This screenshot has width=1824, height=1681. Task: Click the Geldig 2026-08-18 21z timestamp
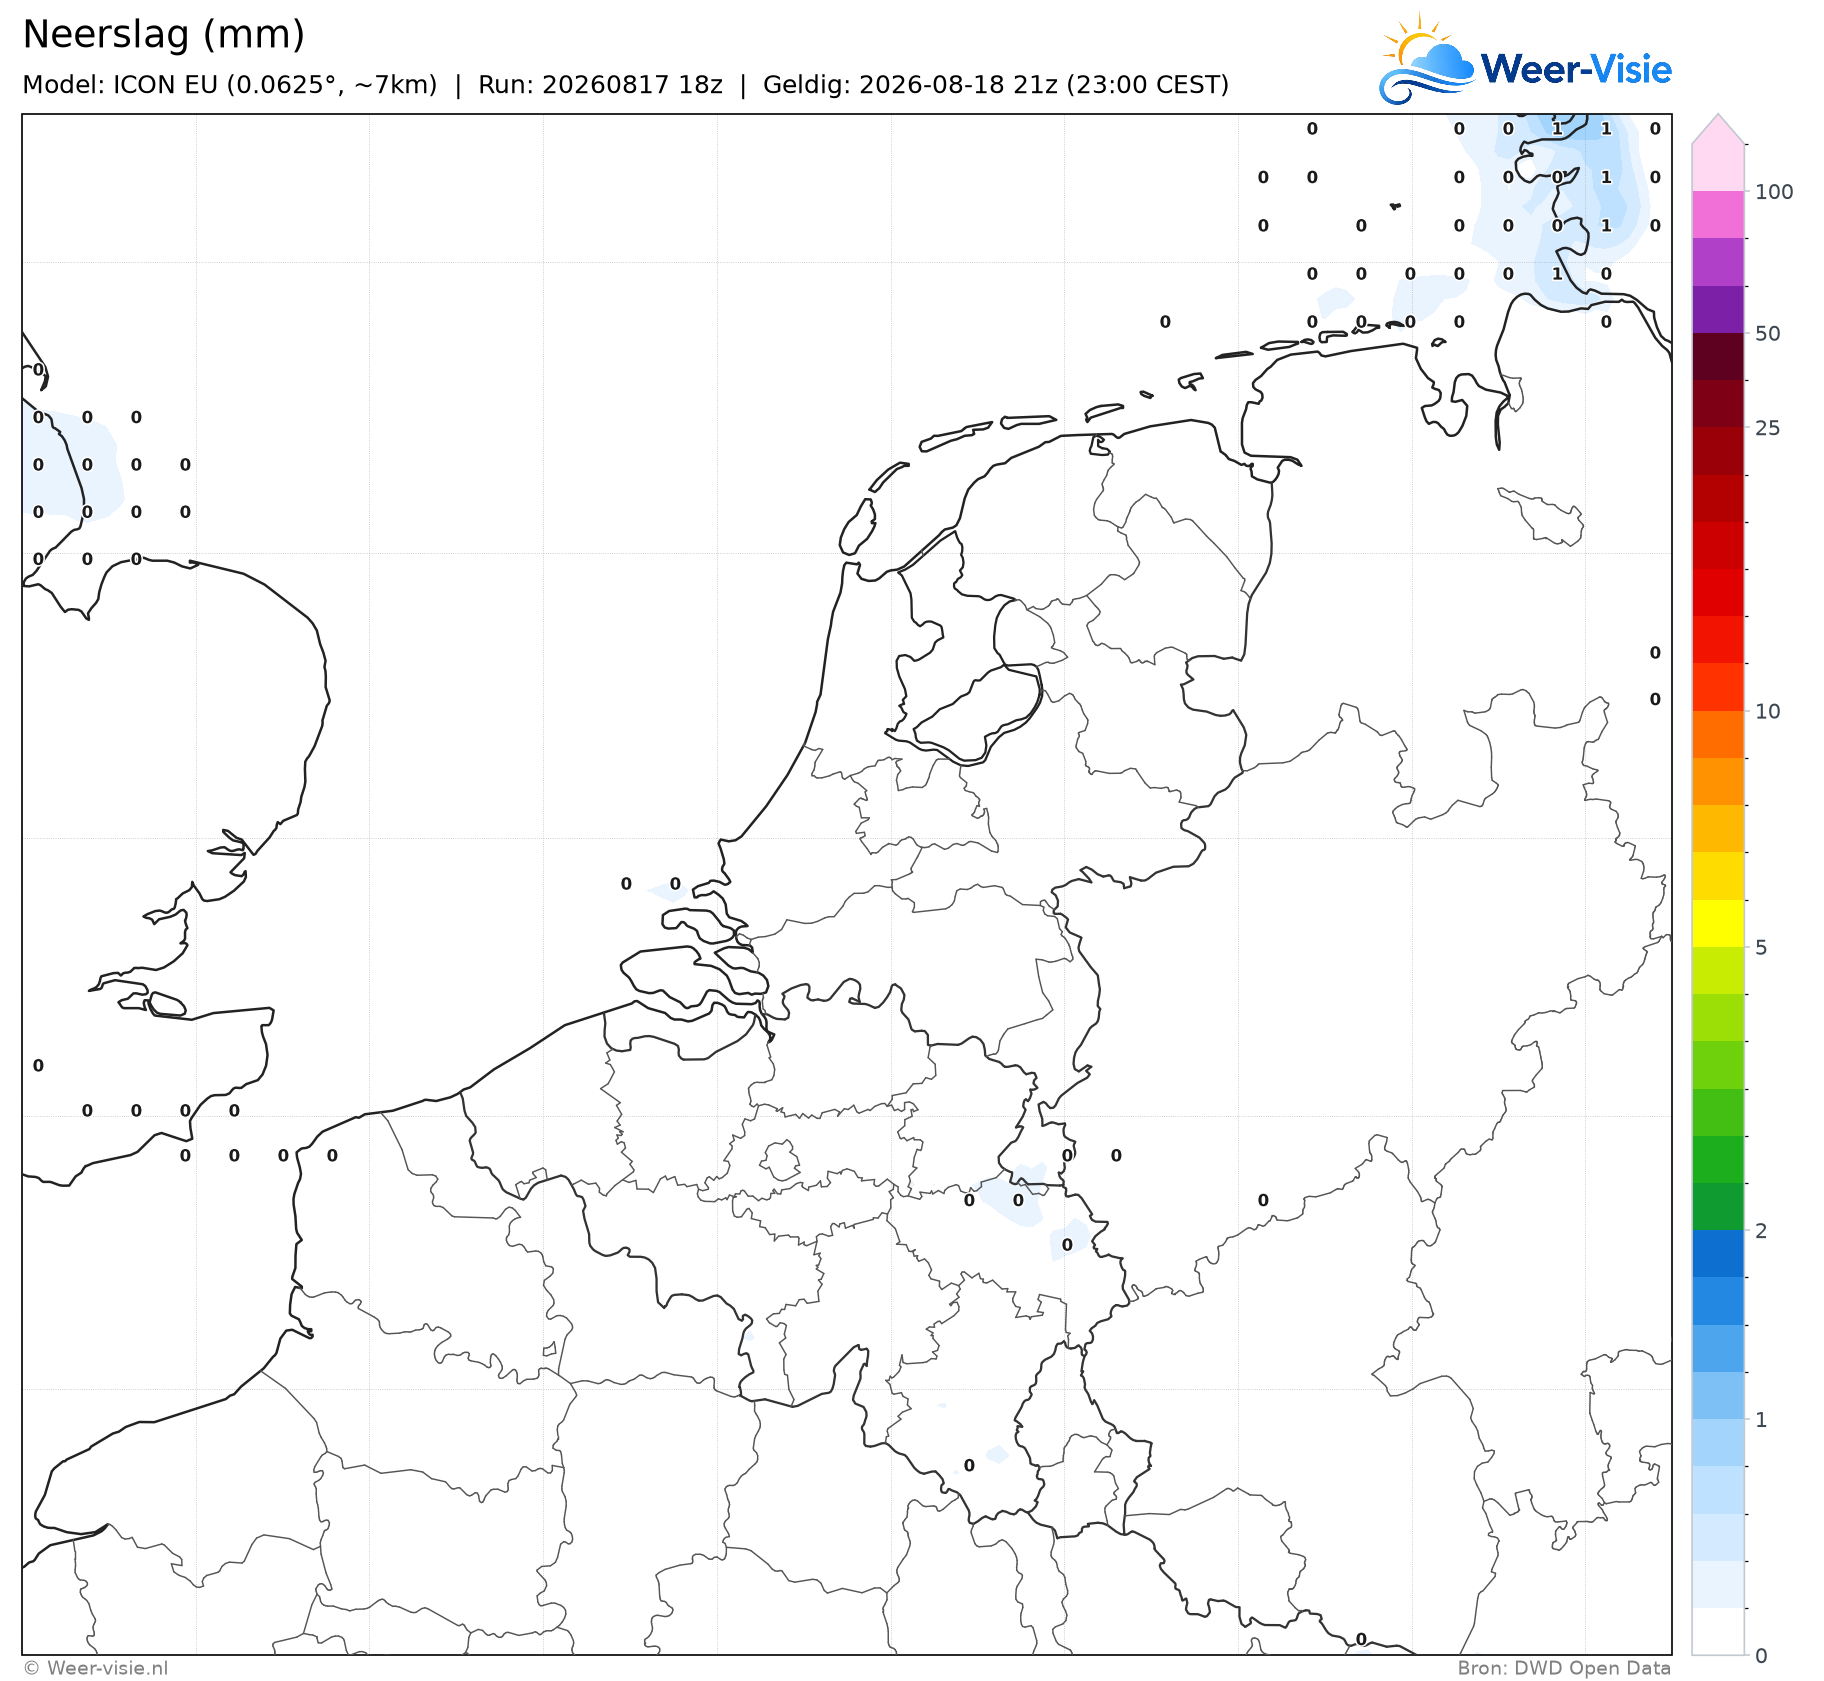click(x=996, y=85)
